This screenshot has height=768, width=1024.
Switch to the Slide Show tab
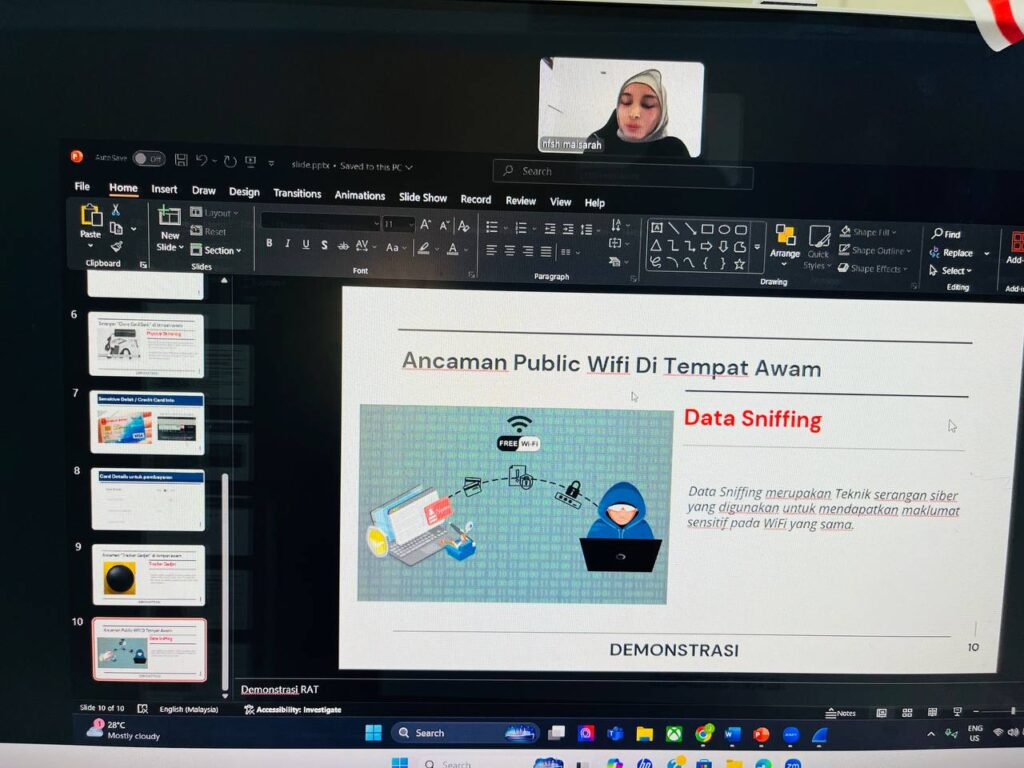tap(423, 198)
